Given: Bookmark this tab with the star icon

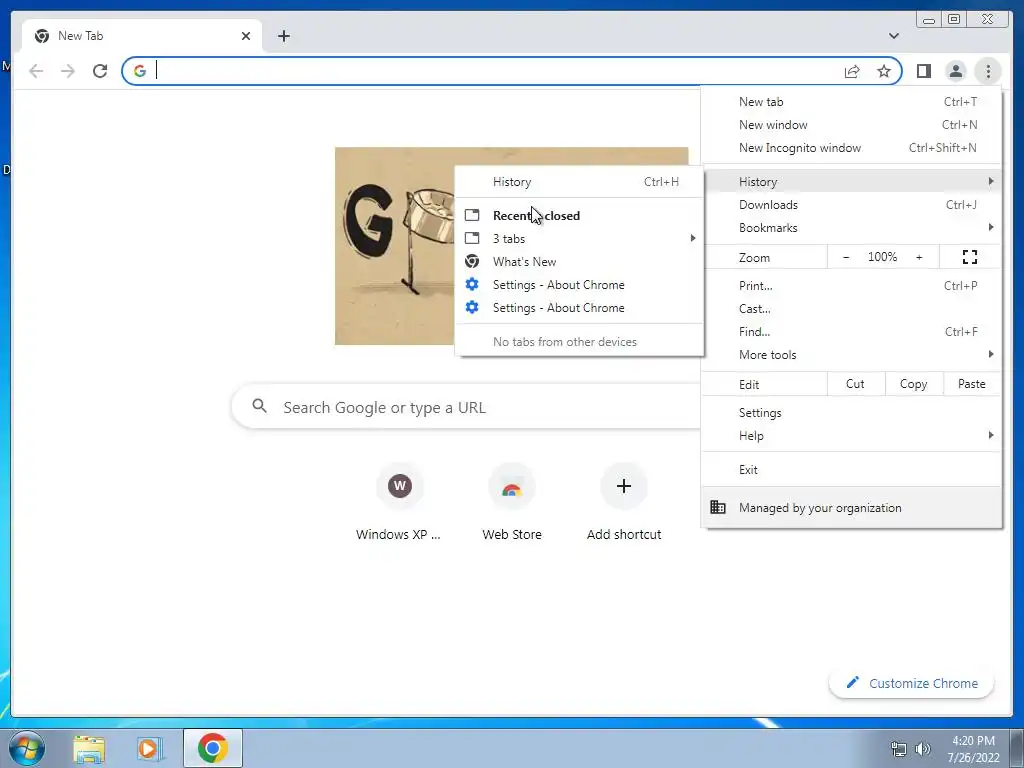Looking at the screenshot, I should [884, 71].
